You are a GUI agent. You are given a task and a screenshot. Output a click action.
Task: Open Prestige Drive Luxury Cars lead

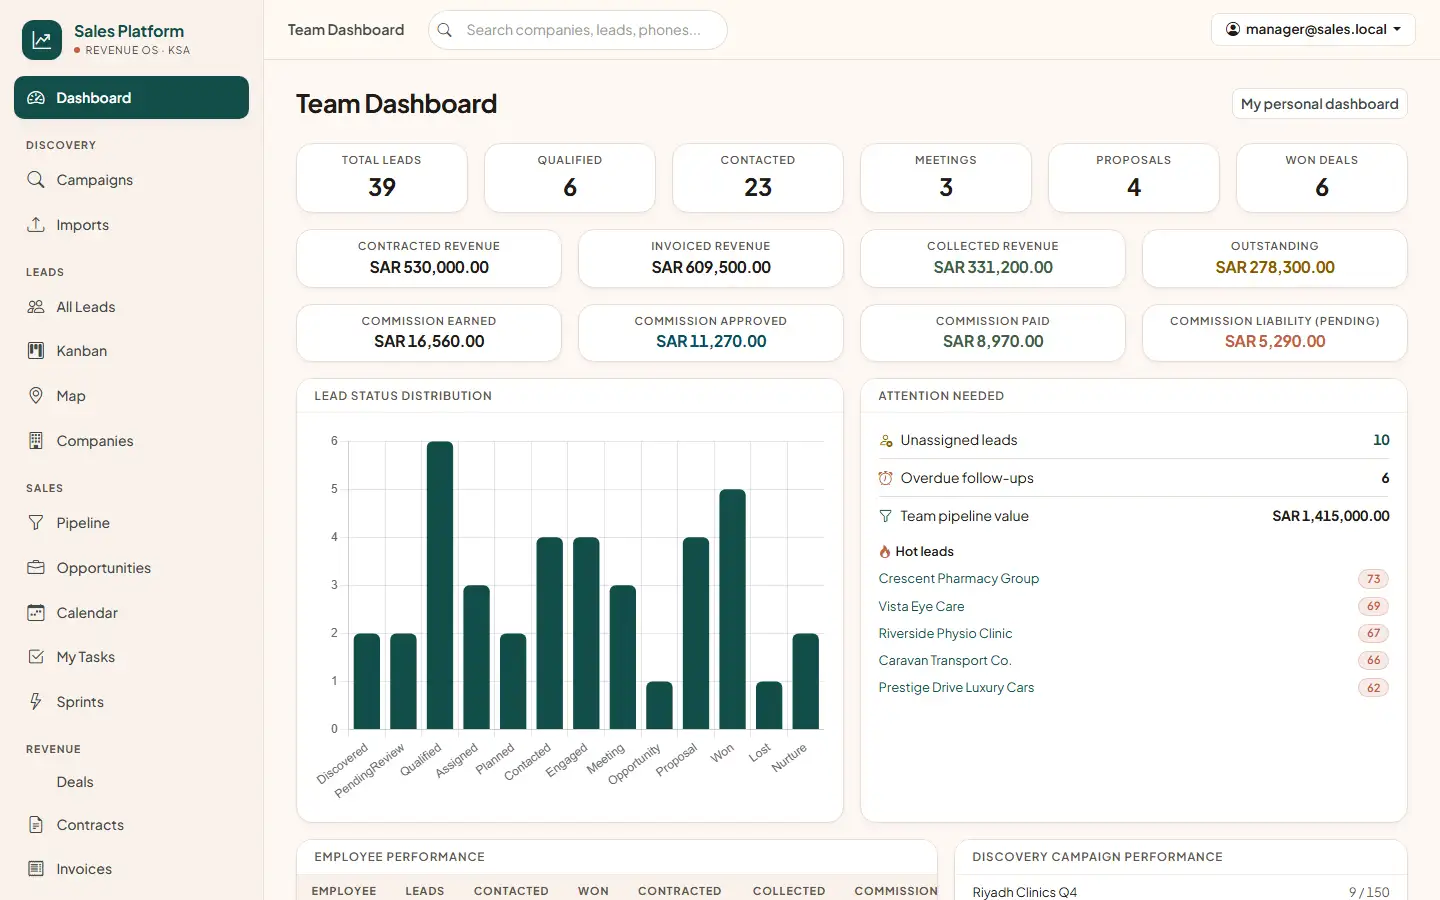[956, 687]
